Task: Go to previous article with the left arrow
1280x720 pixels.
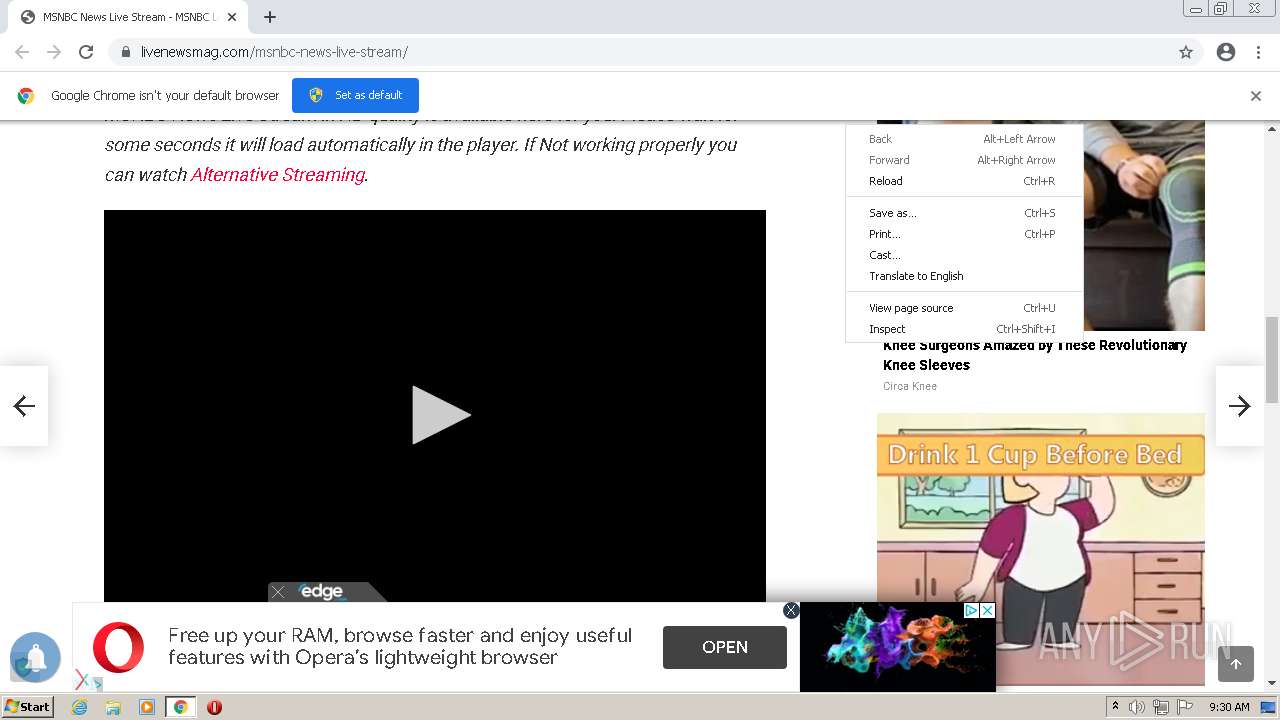Action: (24, 405)
